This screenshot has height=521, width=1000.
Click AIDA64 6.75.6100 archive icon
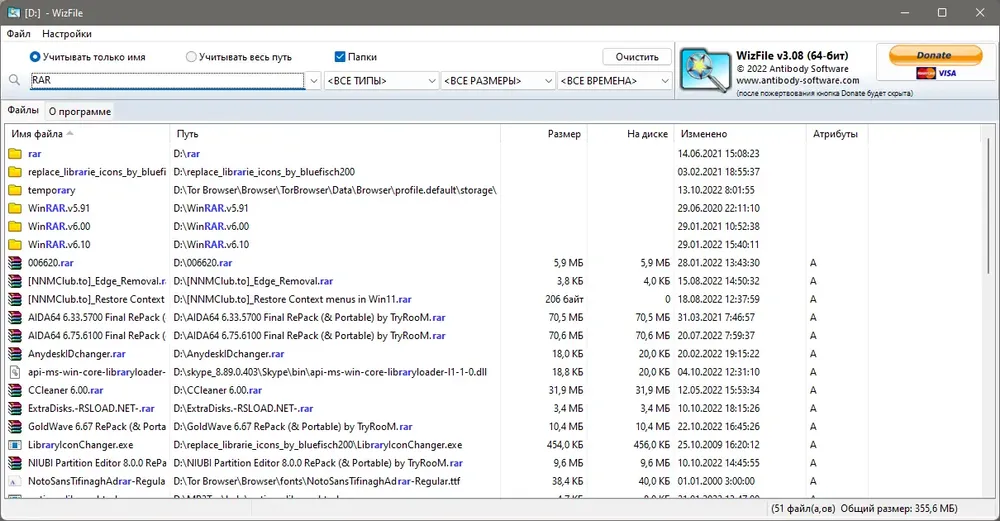15,335
